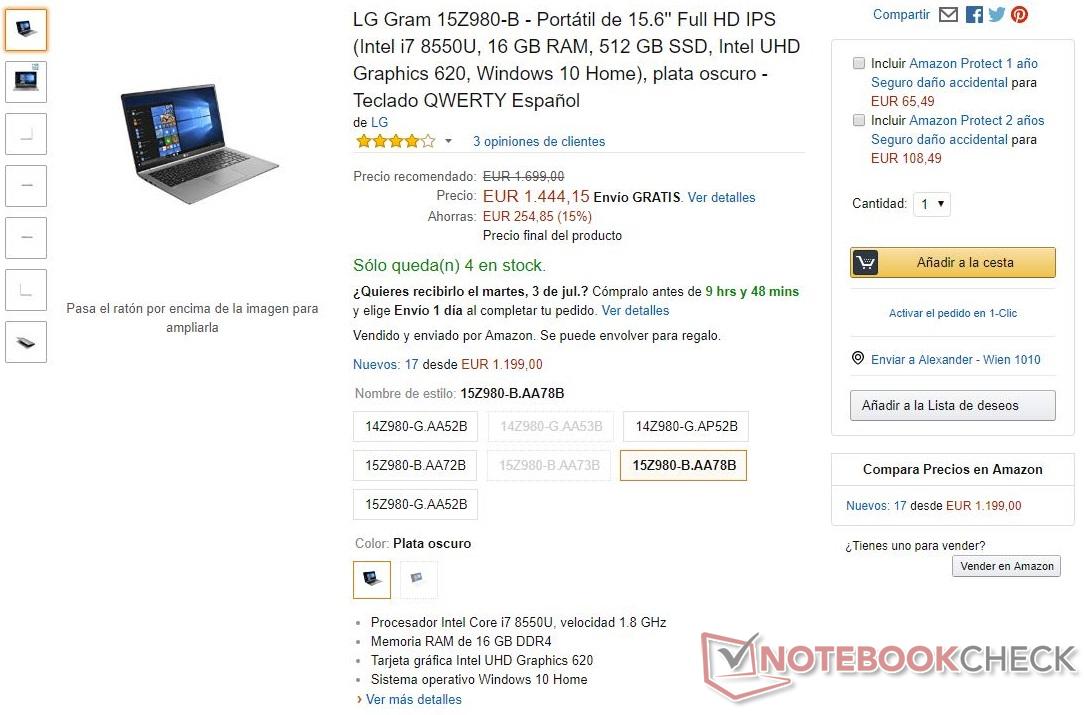Share on Pinterest icon
This screenshot has height=715, width=1087.
pos(1019,15)
